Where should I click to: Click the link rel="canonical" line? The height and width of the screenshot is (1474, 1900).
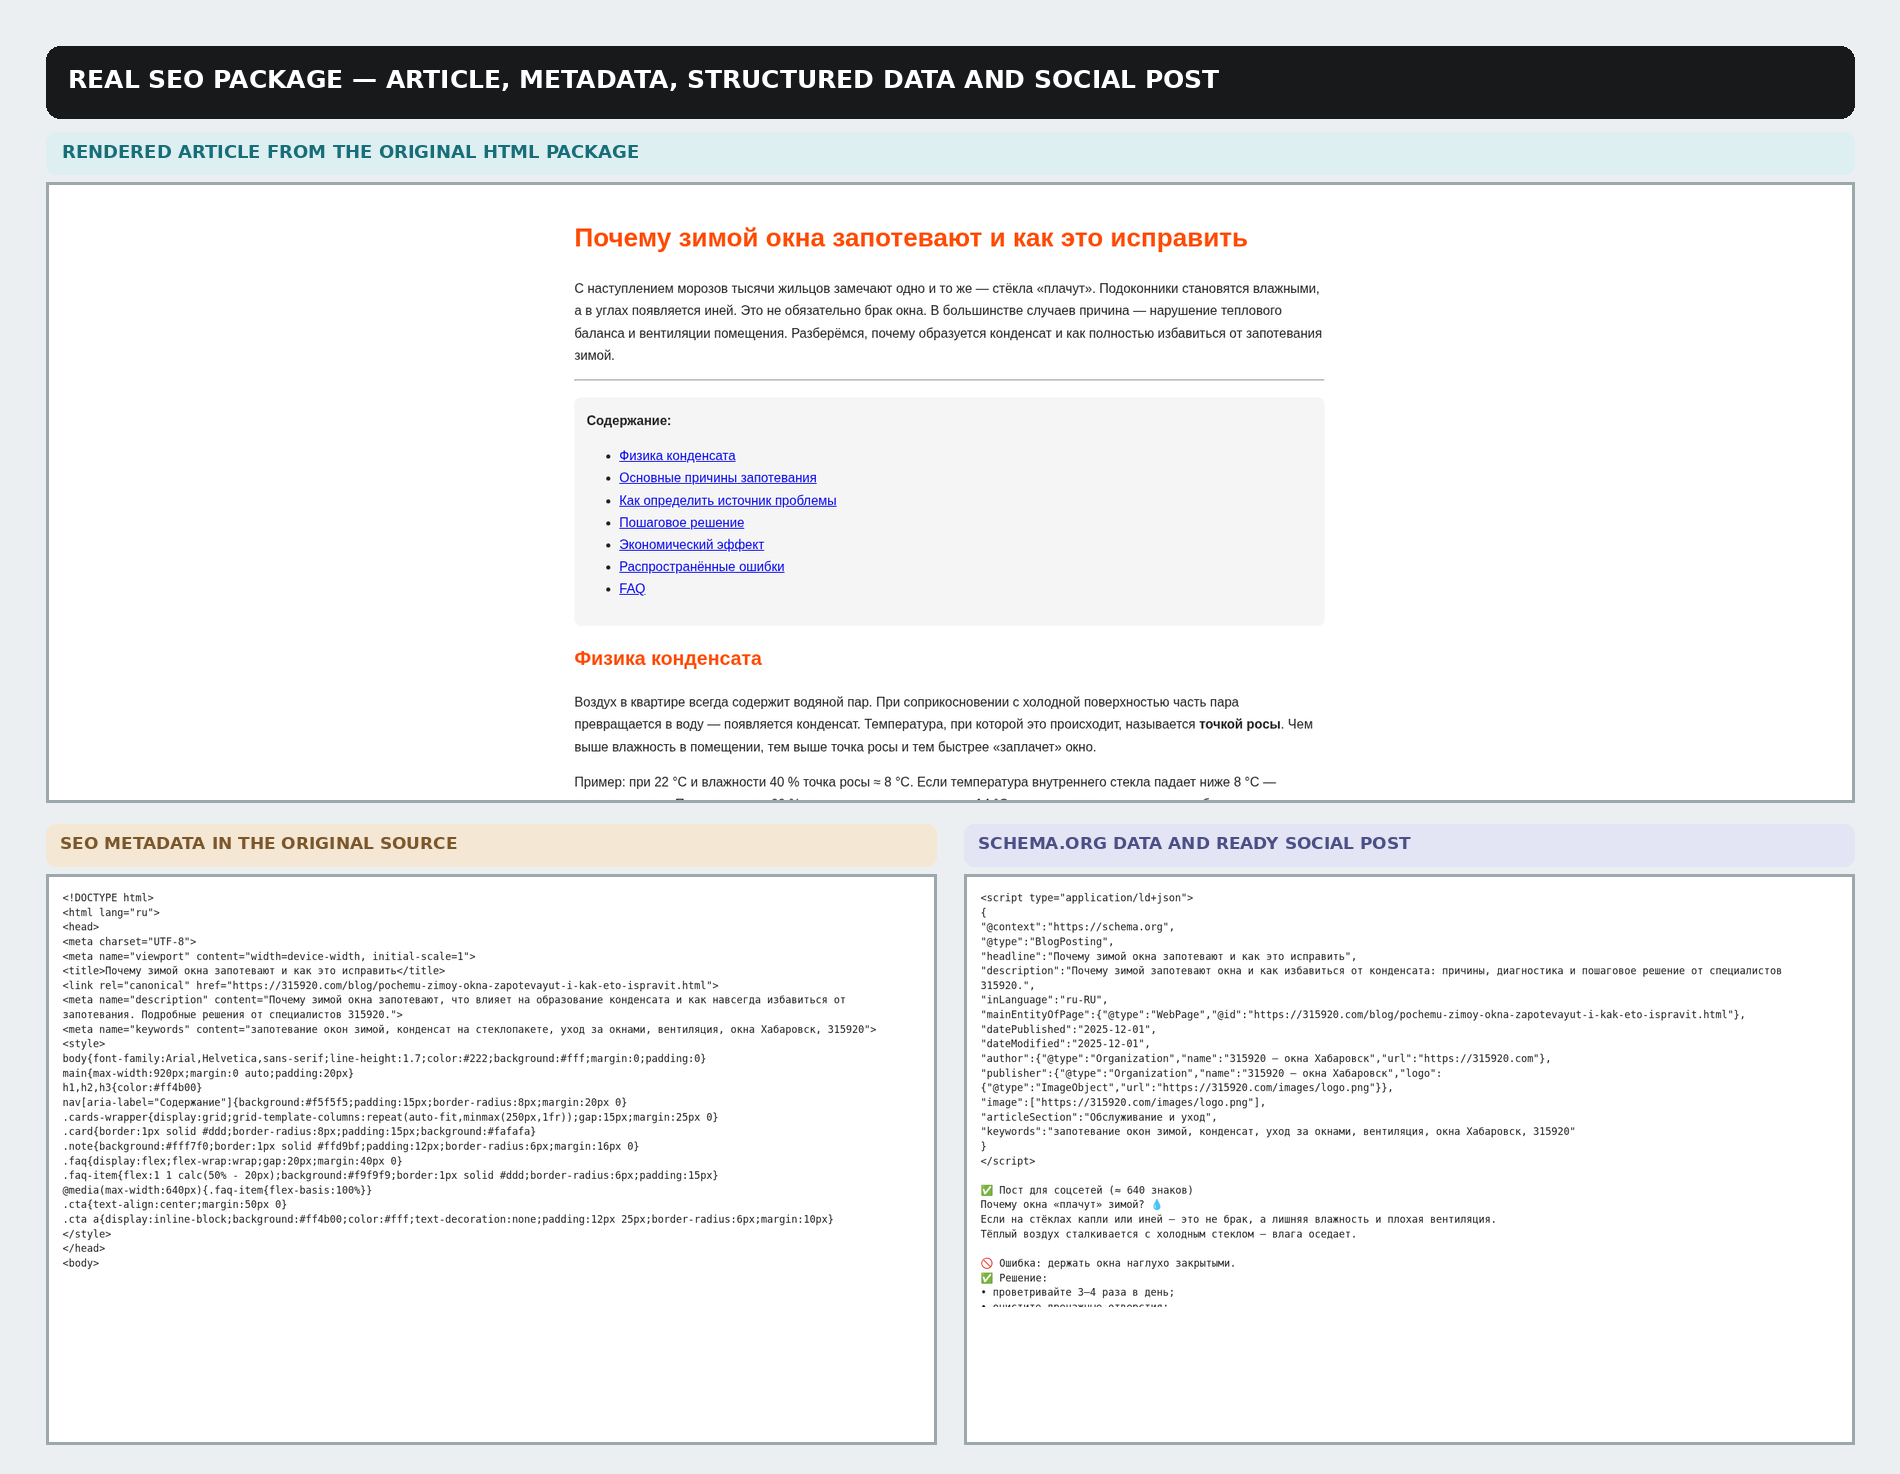[391, 986]
